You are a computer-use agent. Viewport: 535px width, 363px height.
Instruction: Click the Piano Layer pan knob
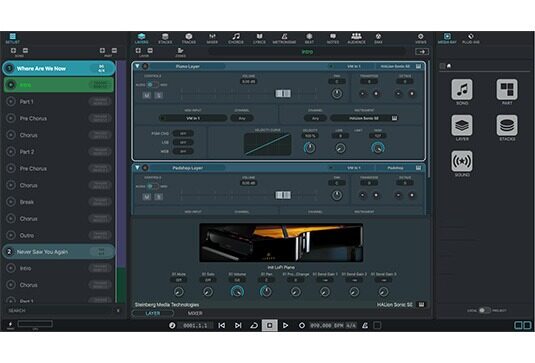337,93
